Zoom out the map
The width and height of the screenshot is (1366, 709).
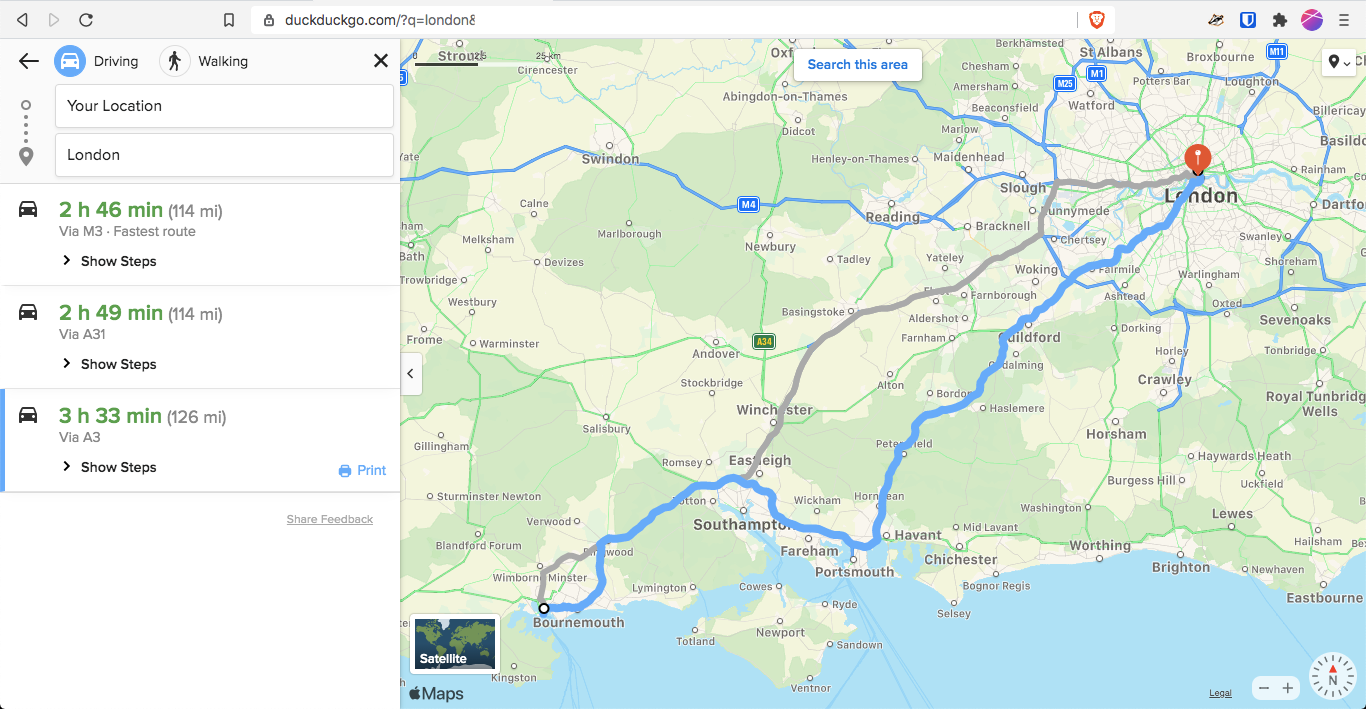point(1264,688)
